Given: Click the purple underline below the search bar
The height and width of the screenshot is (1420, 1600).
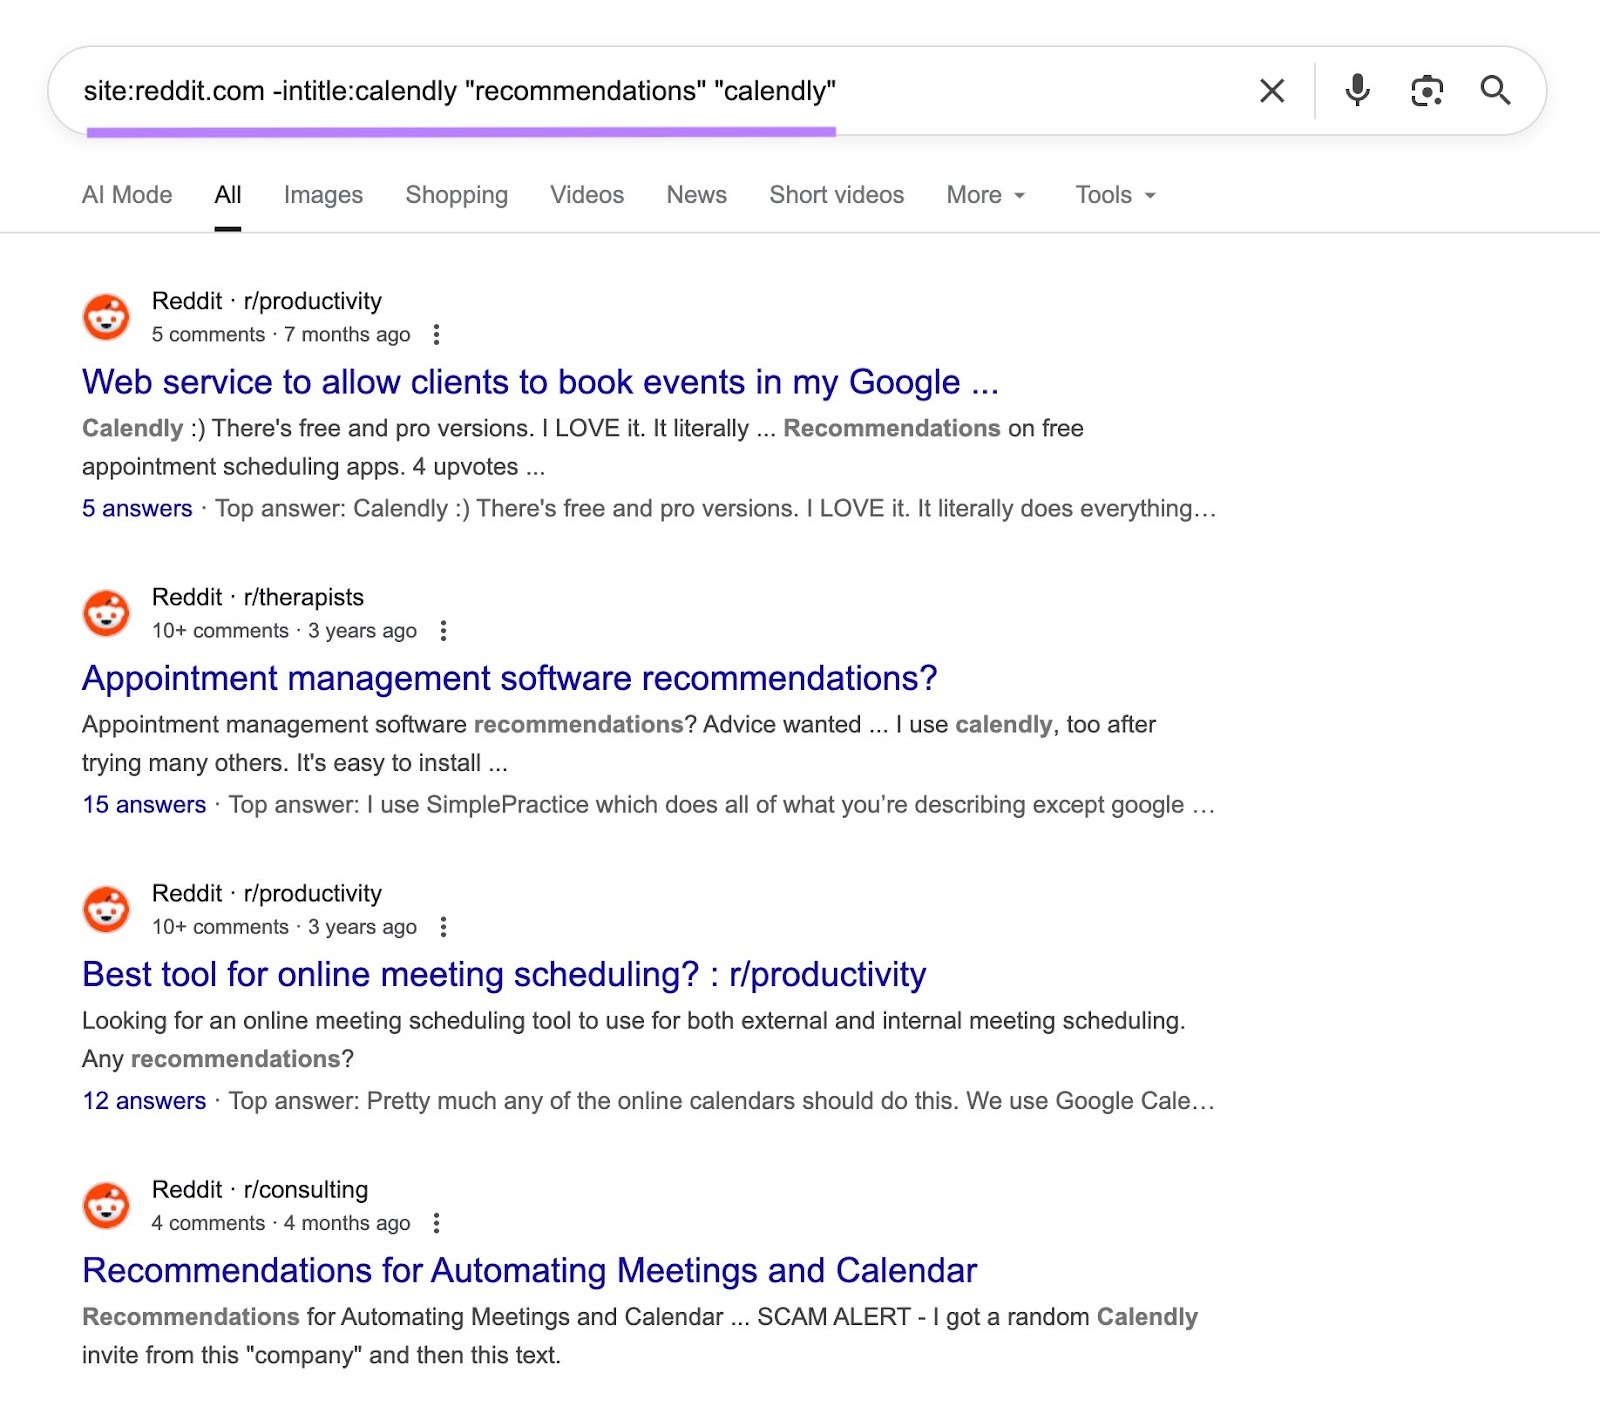Looking at the screenshot, I should 463,130.
